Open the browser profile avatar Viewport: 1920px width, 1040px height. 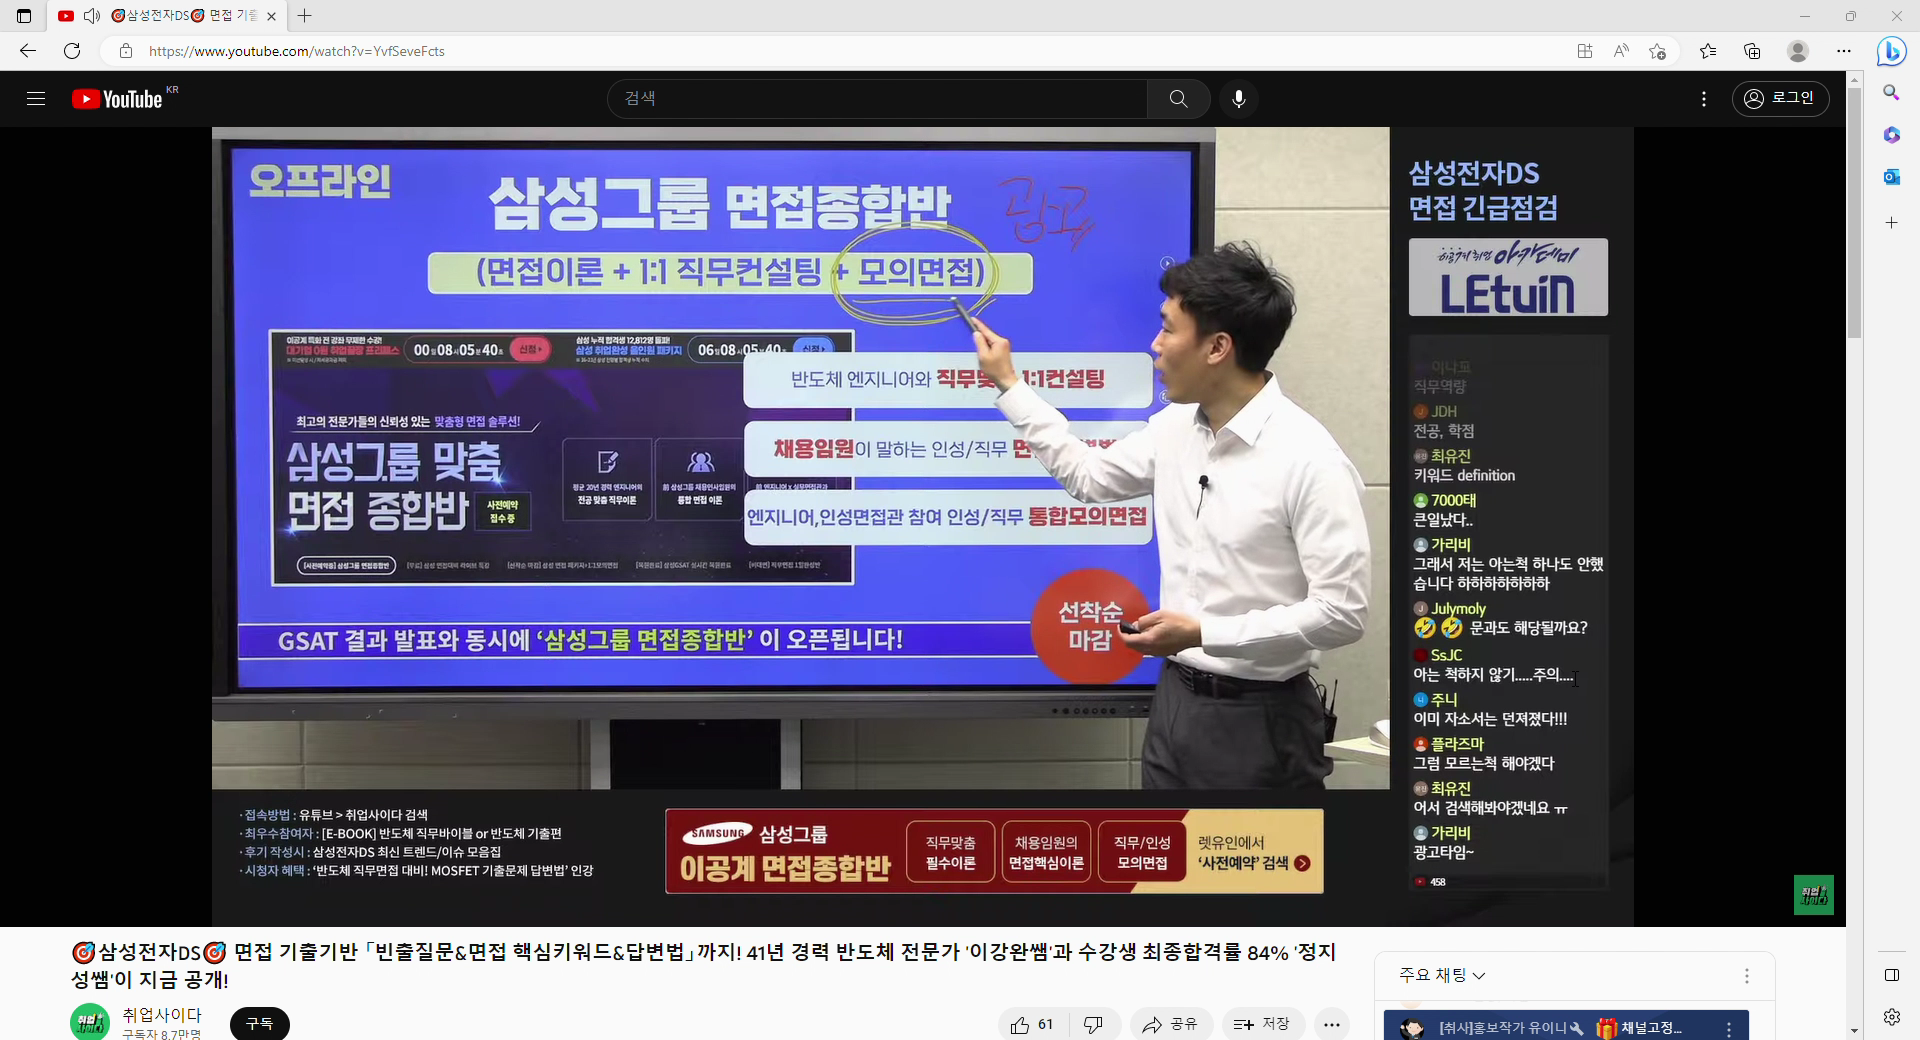1798,51
